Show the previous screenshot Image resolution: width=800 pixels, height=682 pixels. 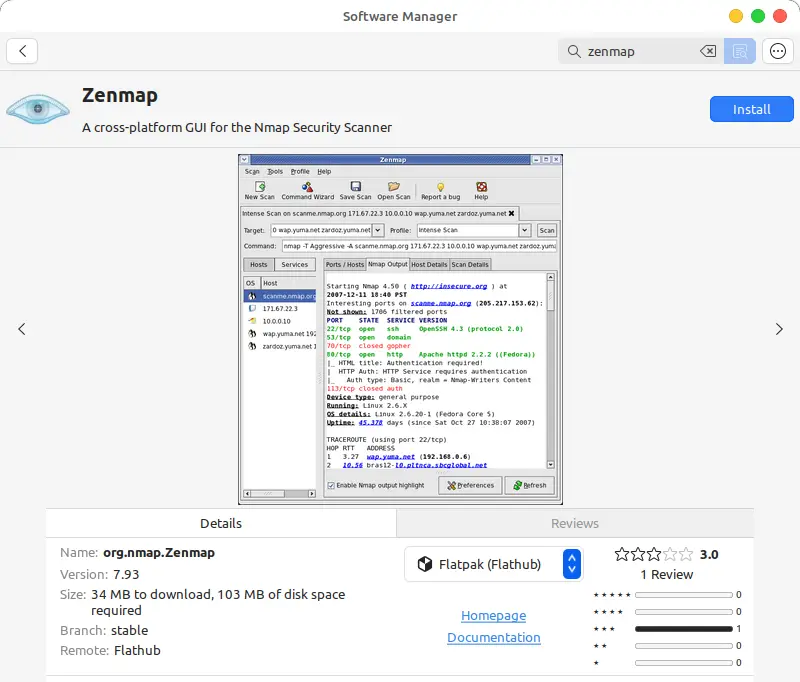[x=22, y=329]
